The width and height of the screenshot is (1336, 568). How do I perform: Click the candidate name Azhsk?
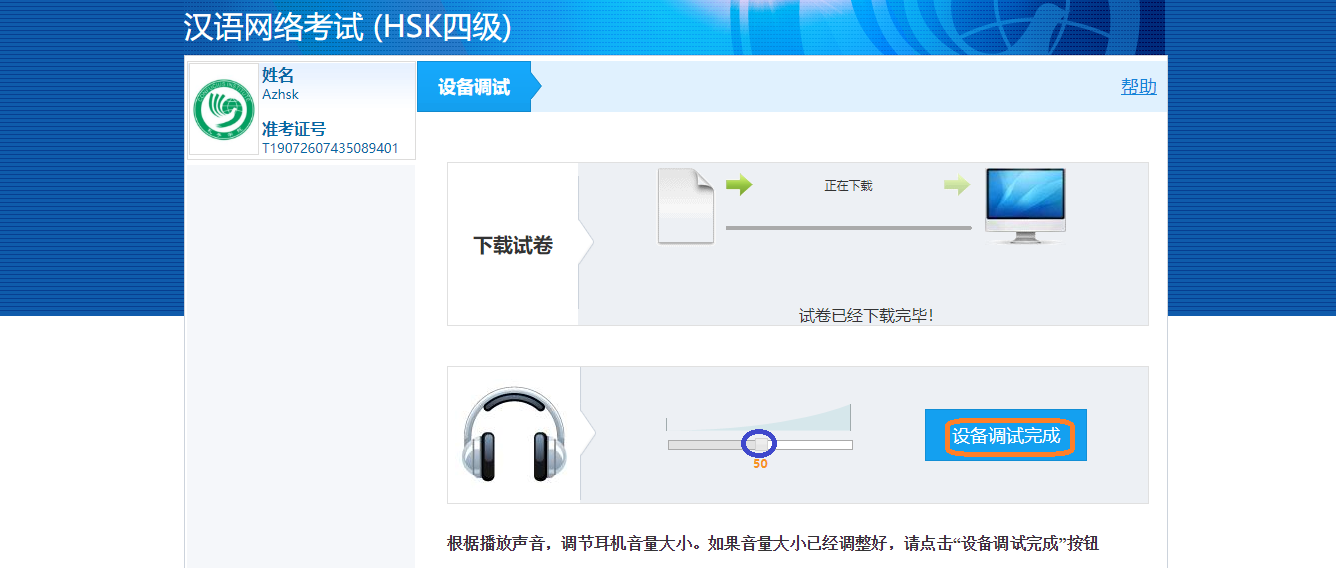coord(280,95)
